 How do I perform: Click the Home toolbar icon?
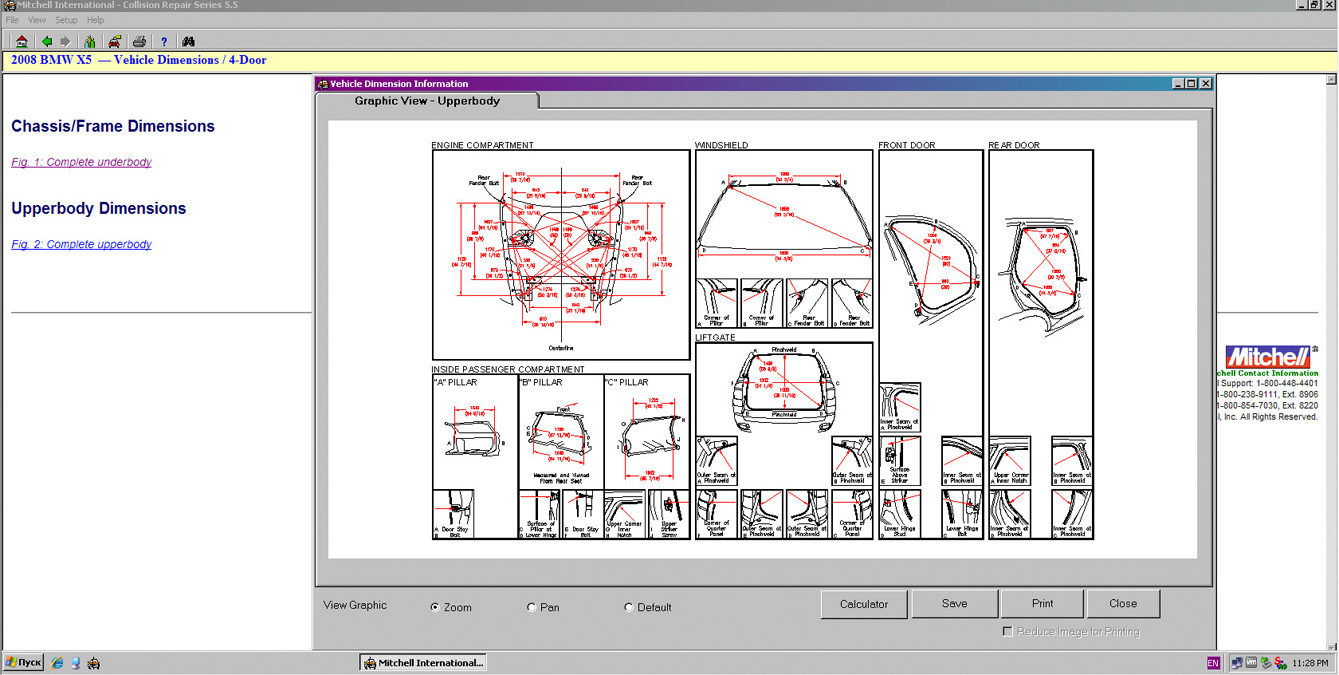coord(21,41)
